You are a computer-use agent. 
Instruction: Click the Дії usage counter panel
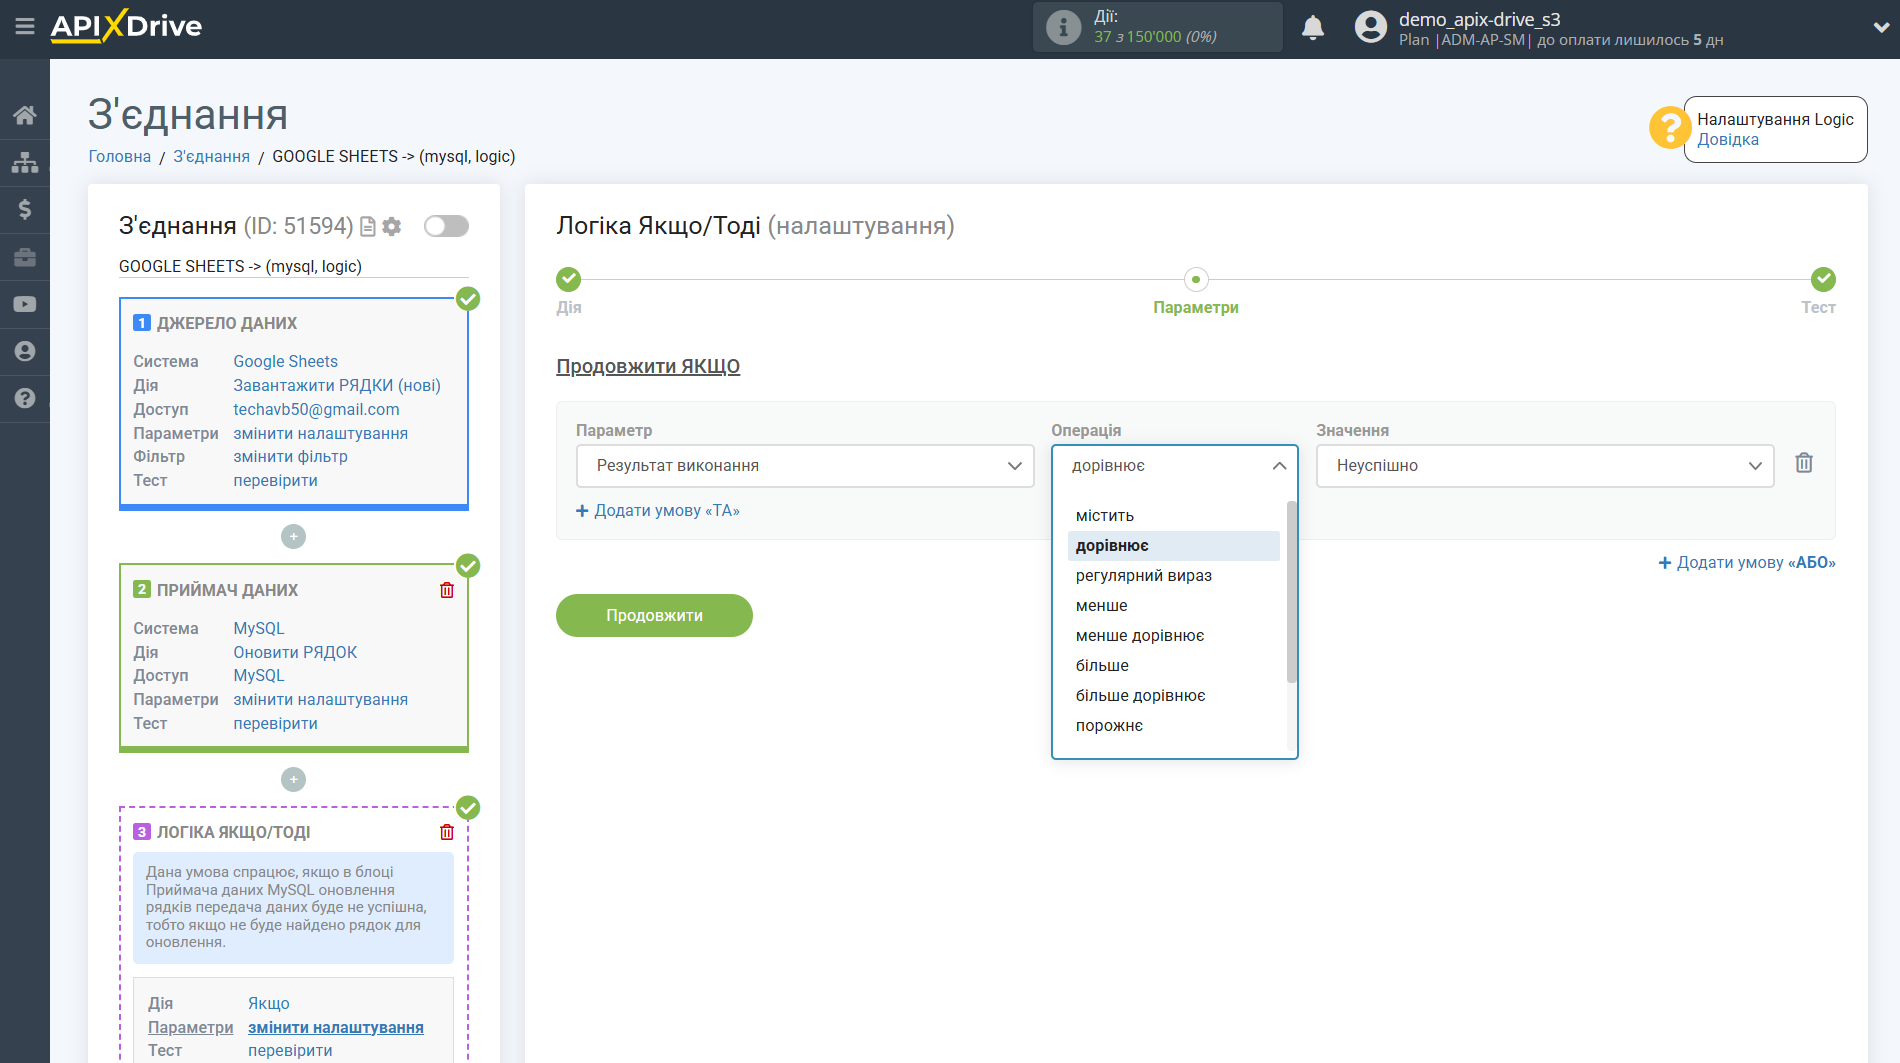[x=1157, y=27]
